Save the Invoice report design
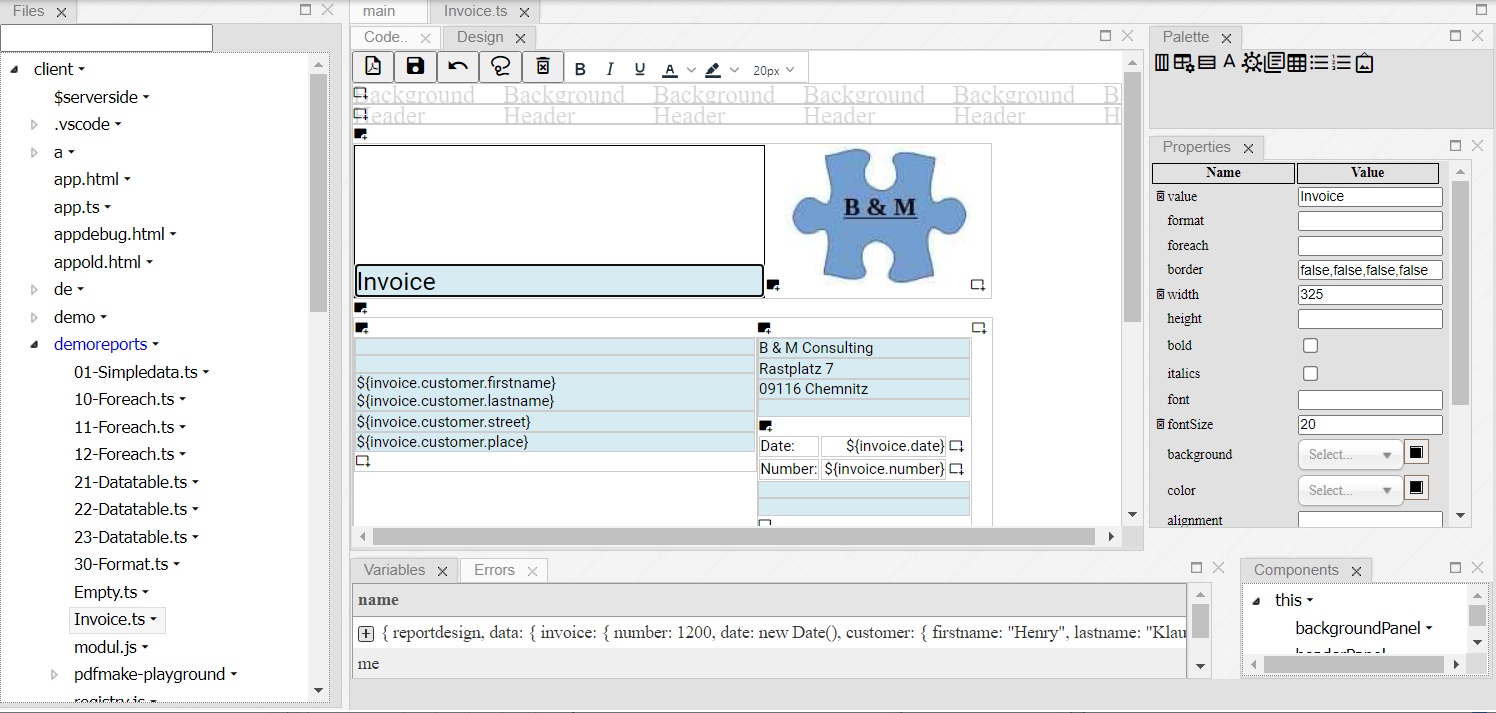This screenshot has width=1496, height=713. tap(415, 66)
